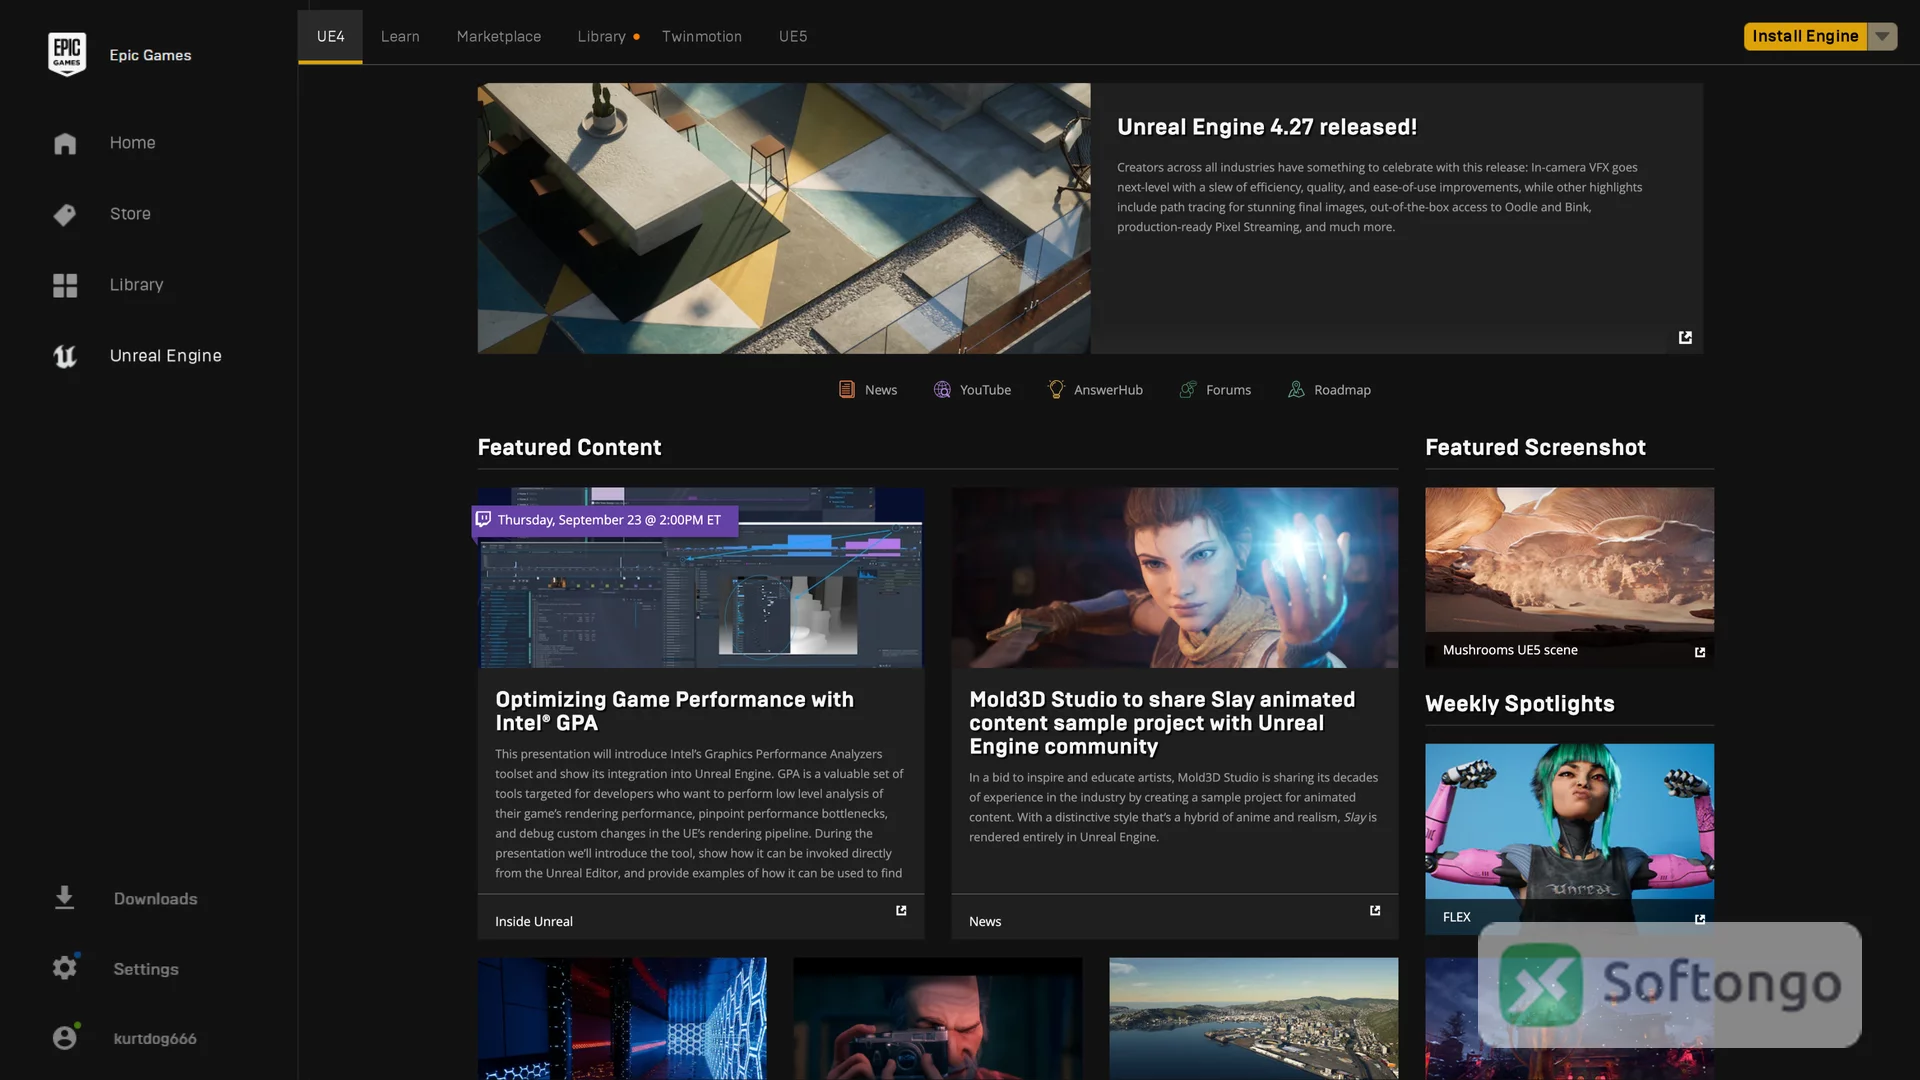This screenshot has height=1080, width=1920.
Task: Click the Epic Games logo icon
Action: tap(66, 54)
